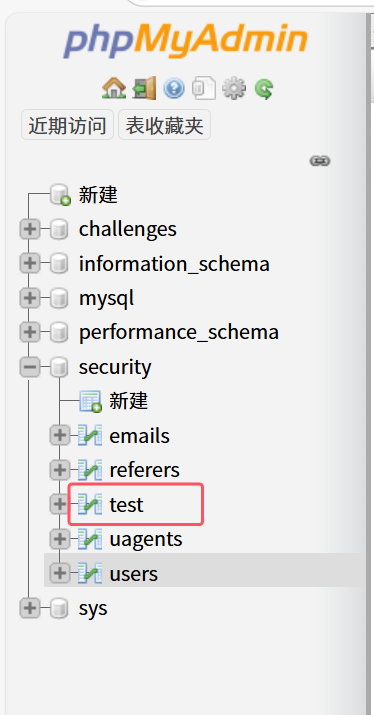Open the 近期访问 recent tables tab
This screenshot has width=374, height=715.
67,125
